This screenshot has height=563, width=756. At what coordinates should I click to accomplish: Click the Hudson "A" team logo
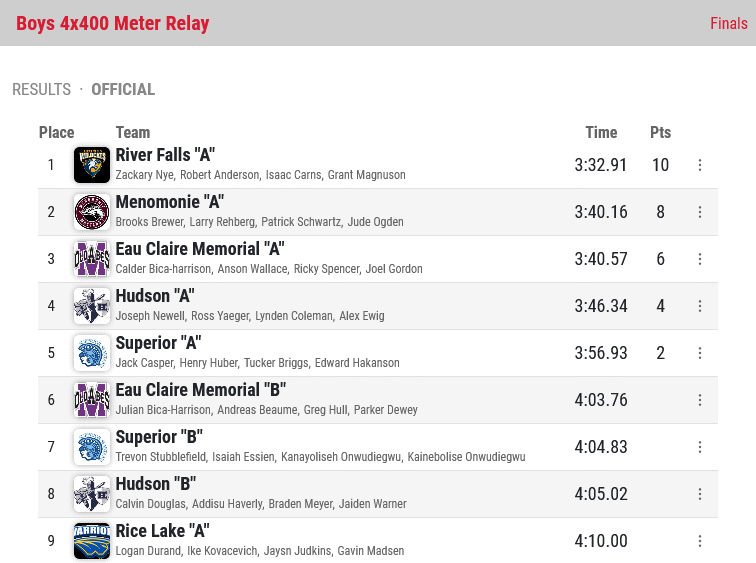pyautogui.click(x=92, y=306)
